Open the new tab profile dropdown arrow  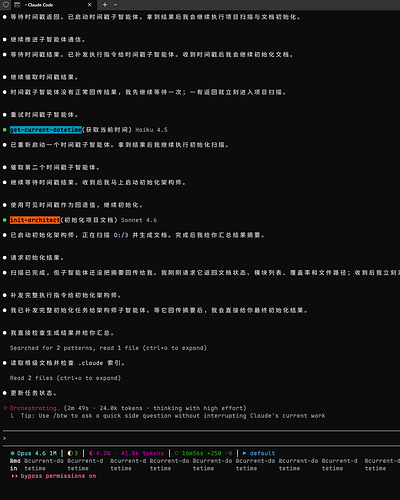click(115, 5)
